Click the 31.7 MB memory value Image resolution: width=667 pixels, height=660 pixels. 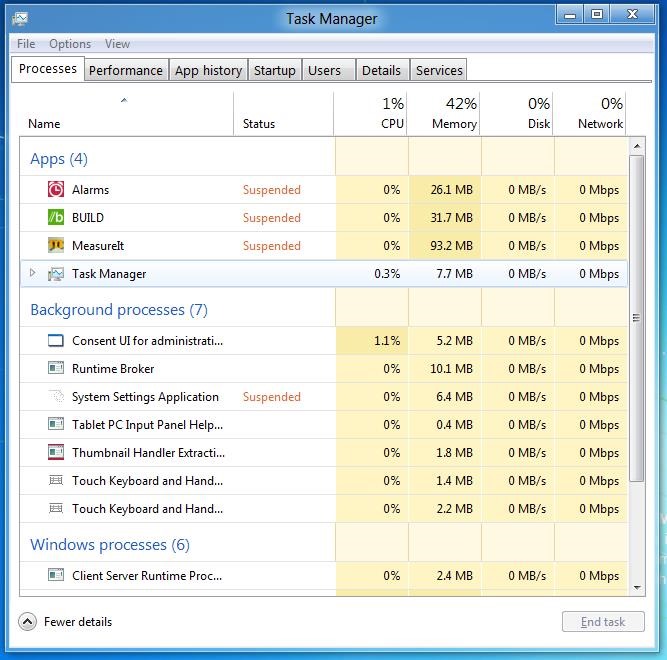451,218
